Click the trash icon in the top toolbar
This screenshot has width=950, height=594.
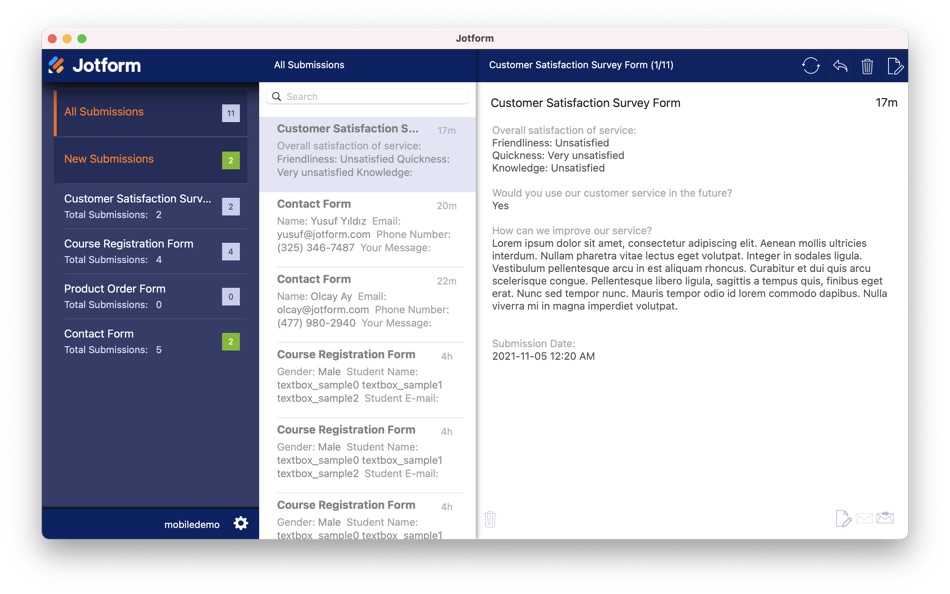pos(867,65)
